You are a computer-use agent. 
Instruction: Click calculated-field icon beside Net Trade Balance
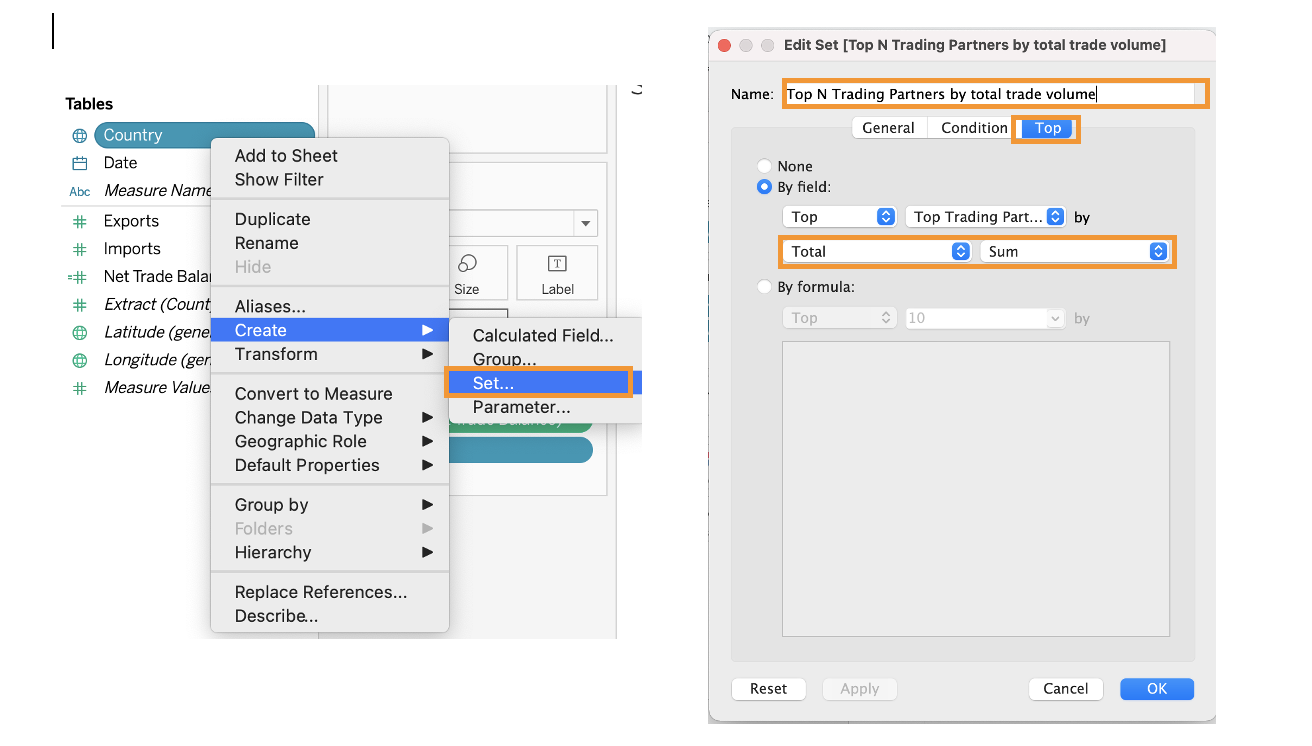tap(79, 277)
